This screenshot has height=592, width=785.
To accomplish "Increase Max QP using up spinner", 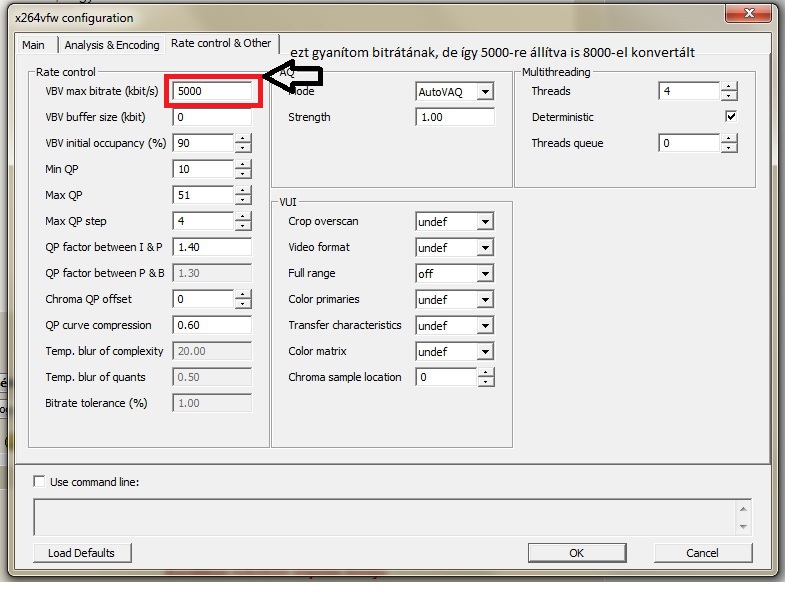I will pos(243,191).
